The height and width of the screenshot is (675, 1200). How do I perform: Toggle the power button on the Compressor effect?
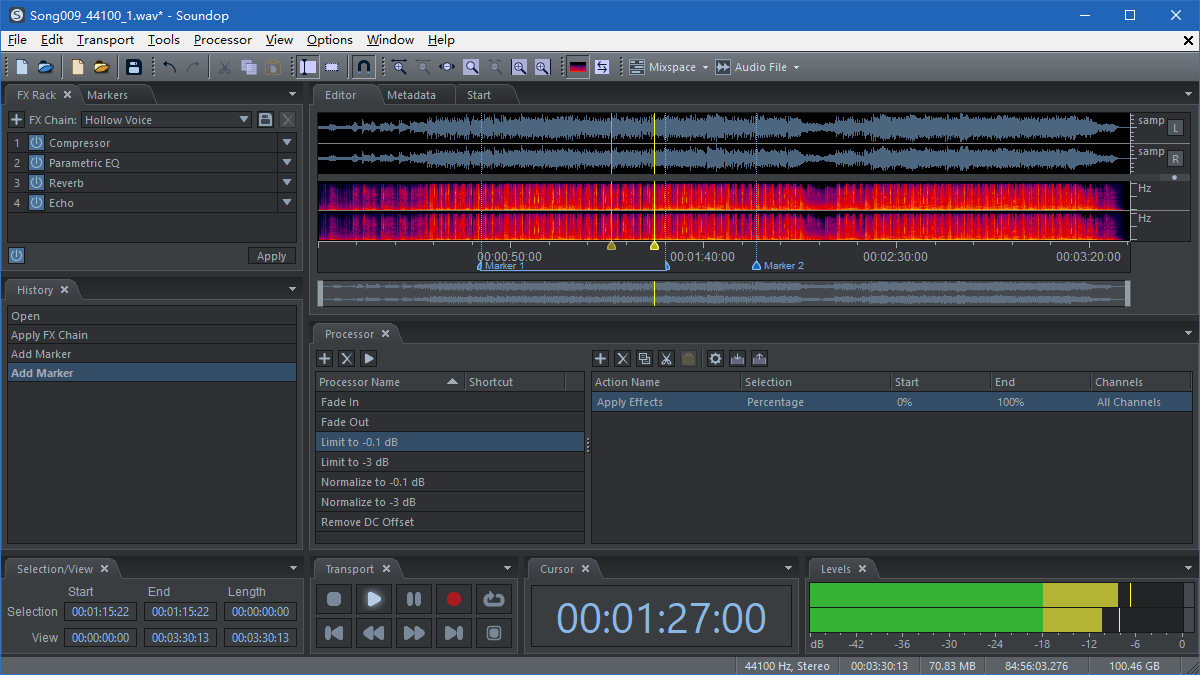point(37,142)
